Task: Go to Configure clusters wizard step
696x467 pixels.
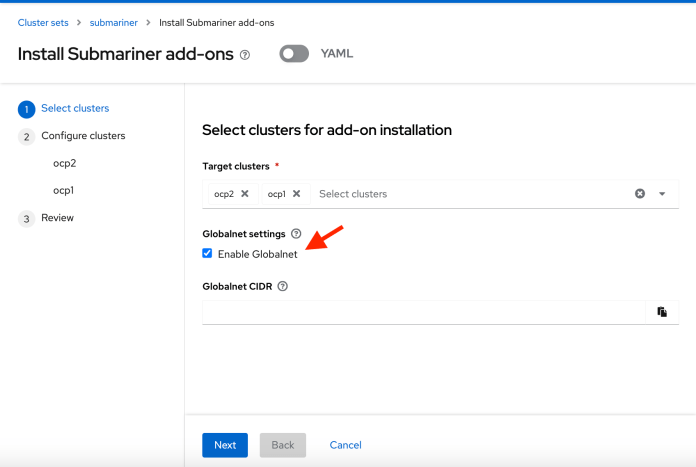Action: pos(83,136)
